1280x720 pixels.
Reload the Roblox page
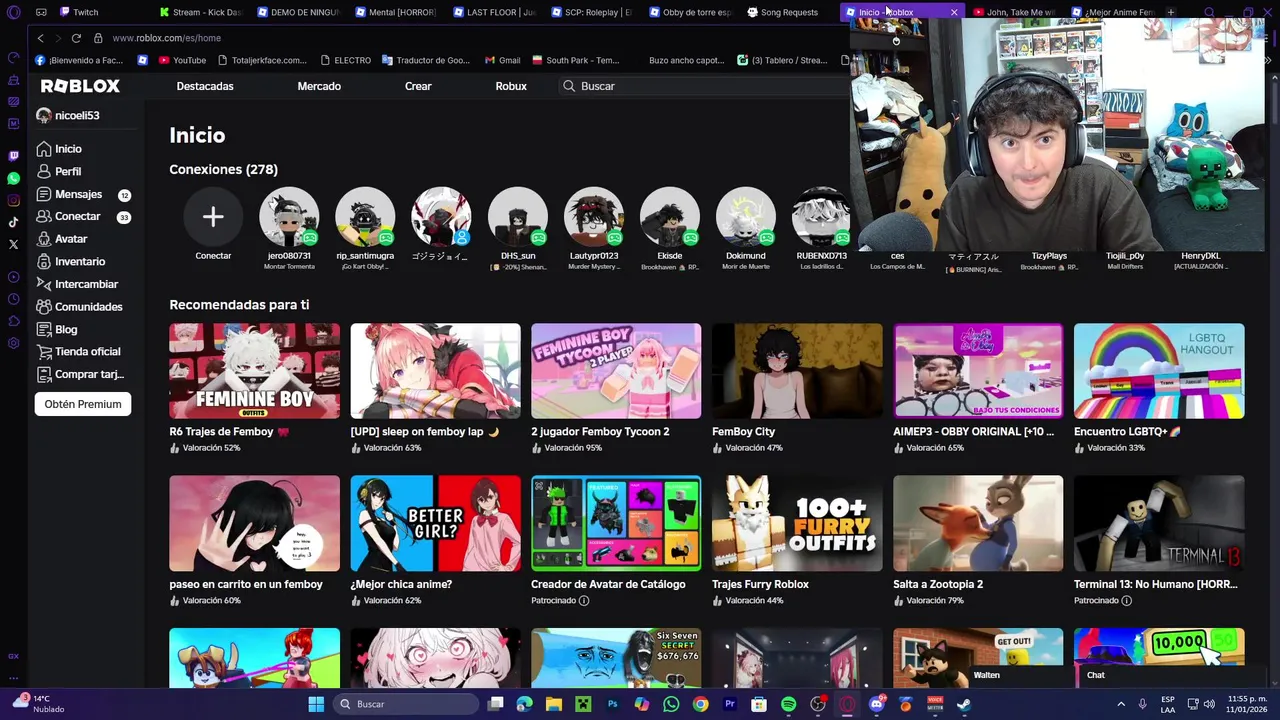(x=76, y=38)
